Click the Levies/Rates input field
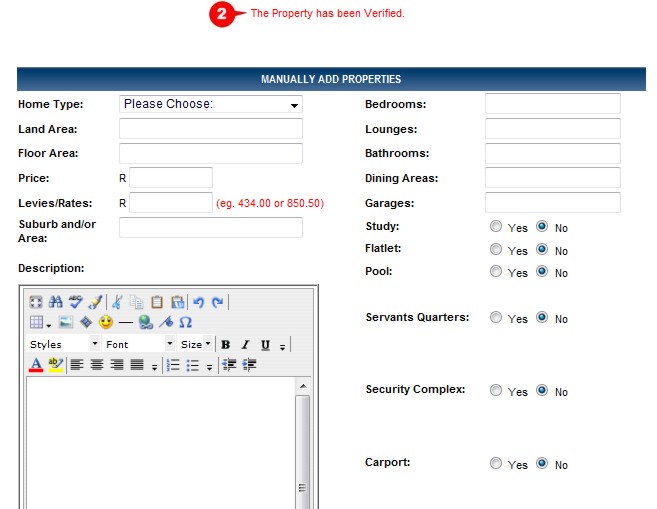 171,203
